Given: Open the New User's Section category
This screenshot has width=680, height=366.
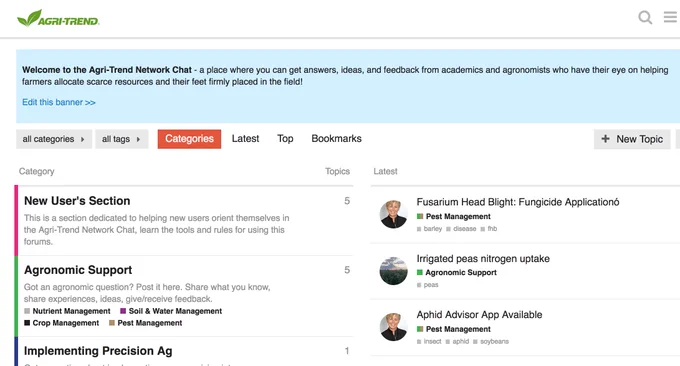Looking at the screenshot, I should coord(77,201).
